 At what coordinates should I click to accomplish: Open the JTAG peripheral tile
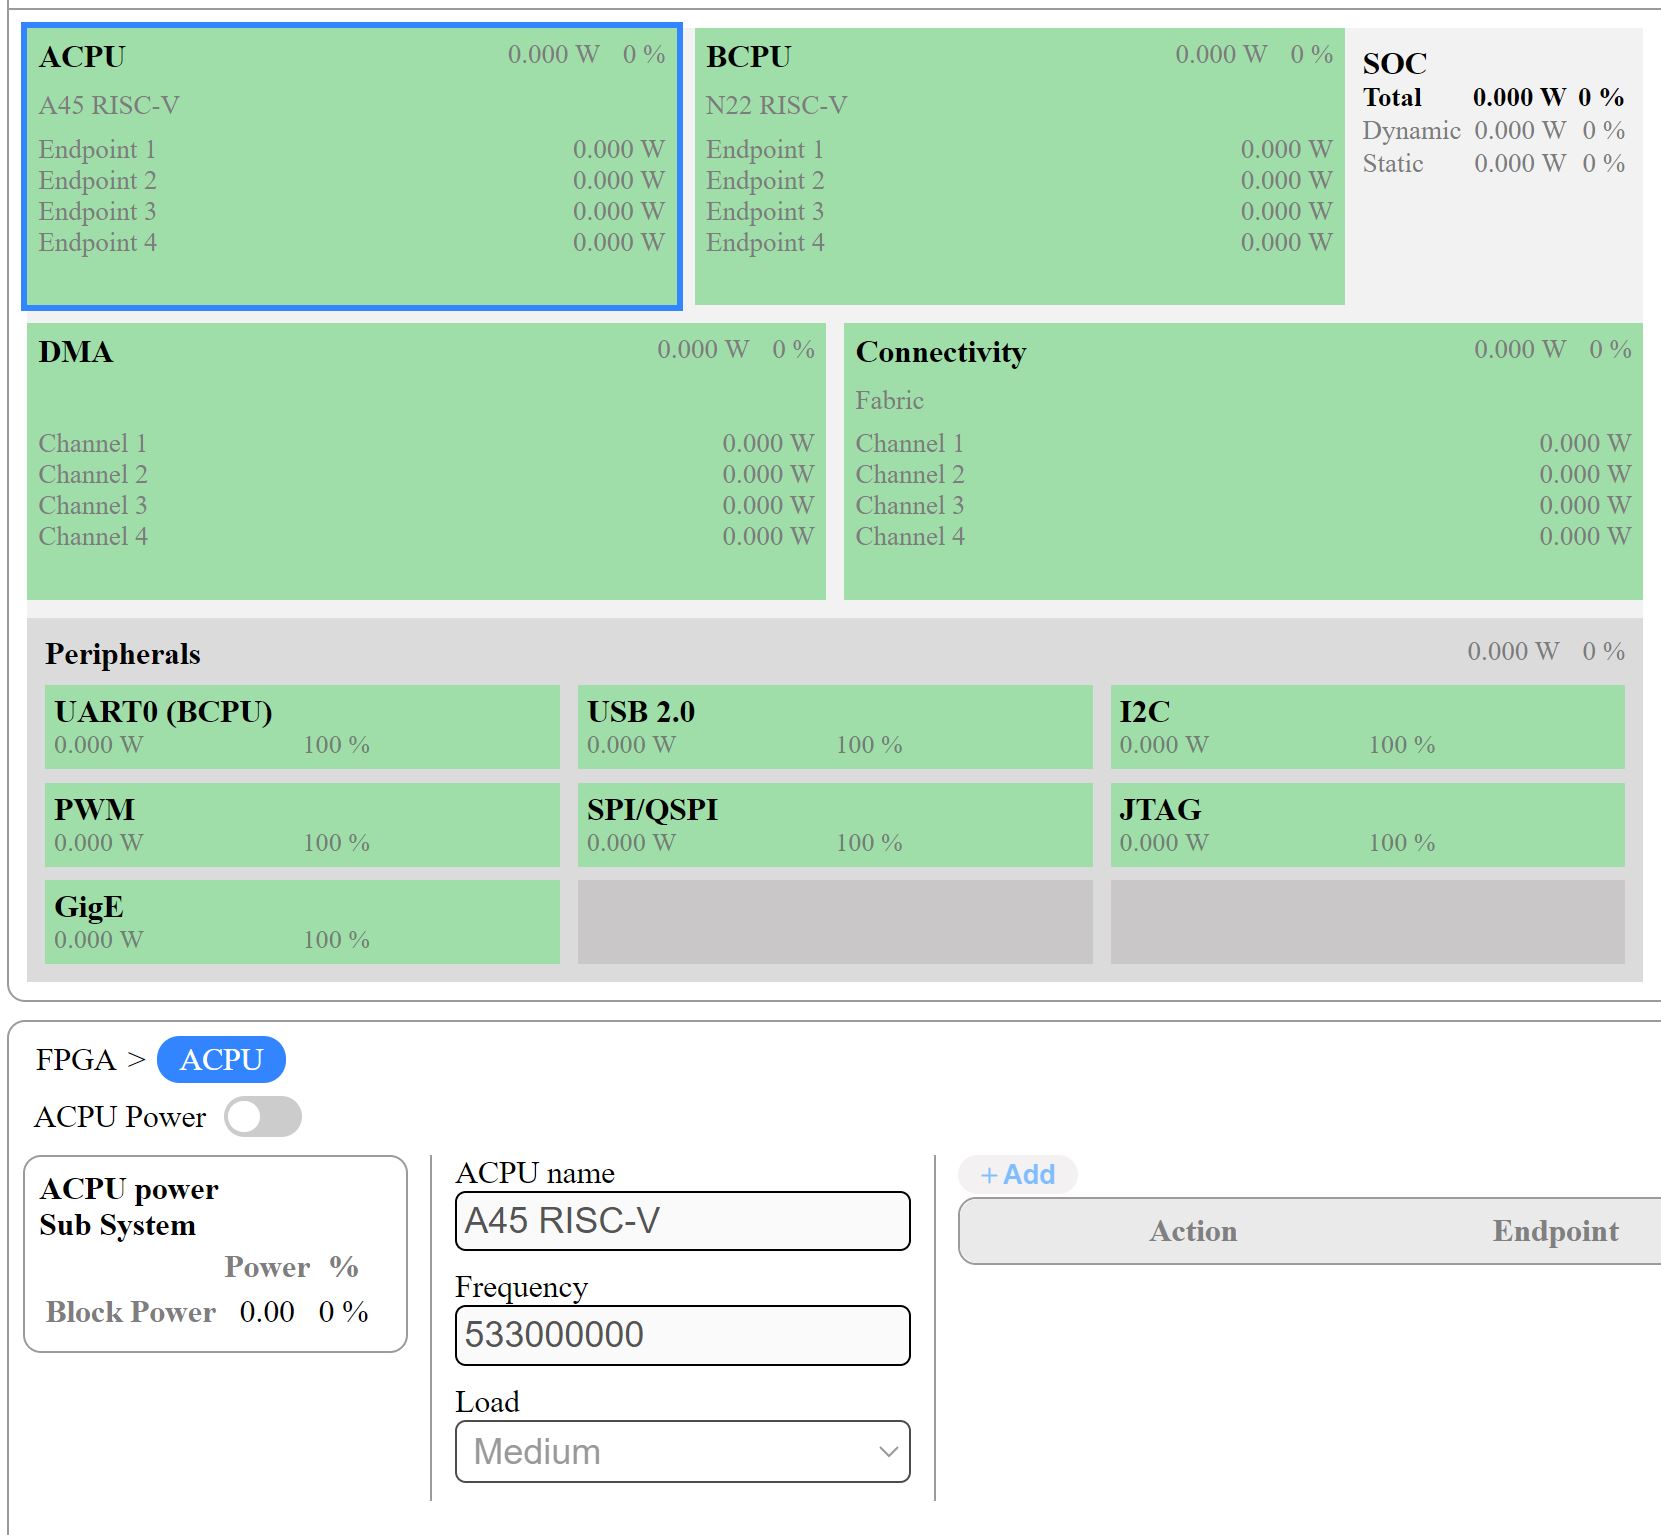pos(1367,824)
